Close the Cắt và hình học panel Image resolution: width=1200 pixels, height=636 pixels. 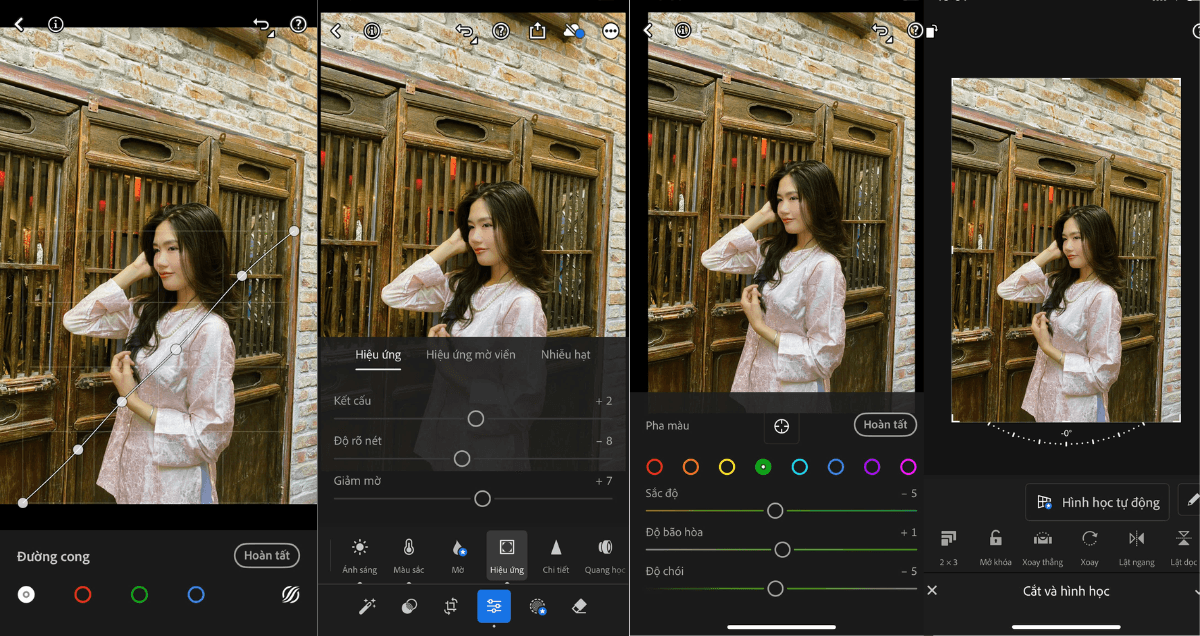pos(932,591)
